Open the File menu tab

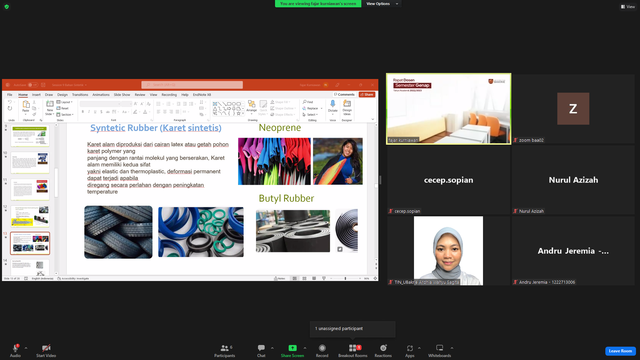(x=9, y=95)
